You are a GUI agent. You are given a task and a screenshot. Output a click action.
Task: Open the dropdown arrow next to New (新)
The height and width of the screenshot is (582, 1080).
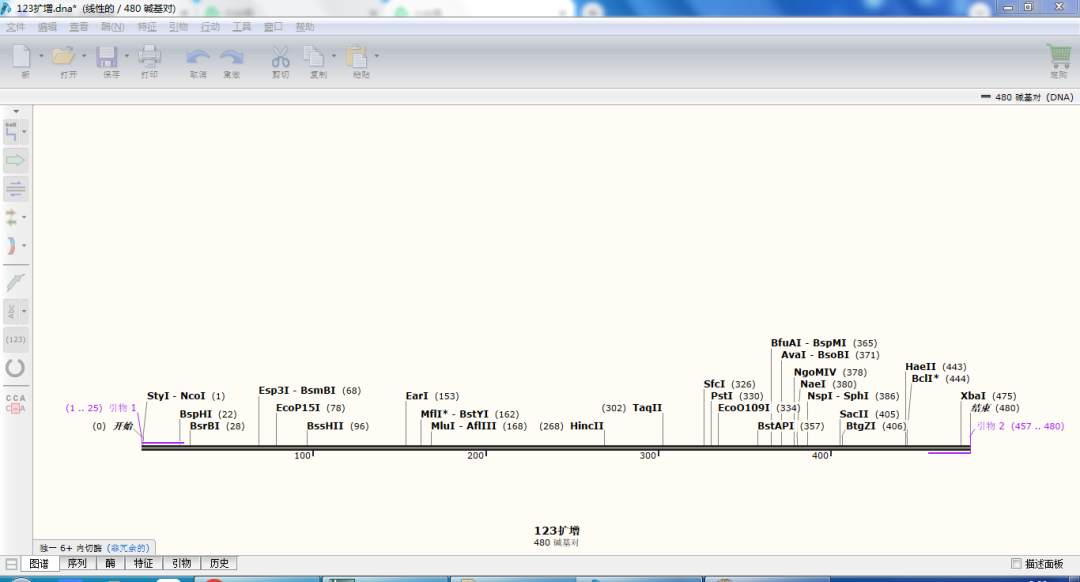point(41,56)
